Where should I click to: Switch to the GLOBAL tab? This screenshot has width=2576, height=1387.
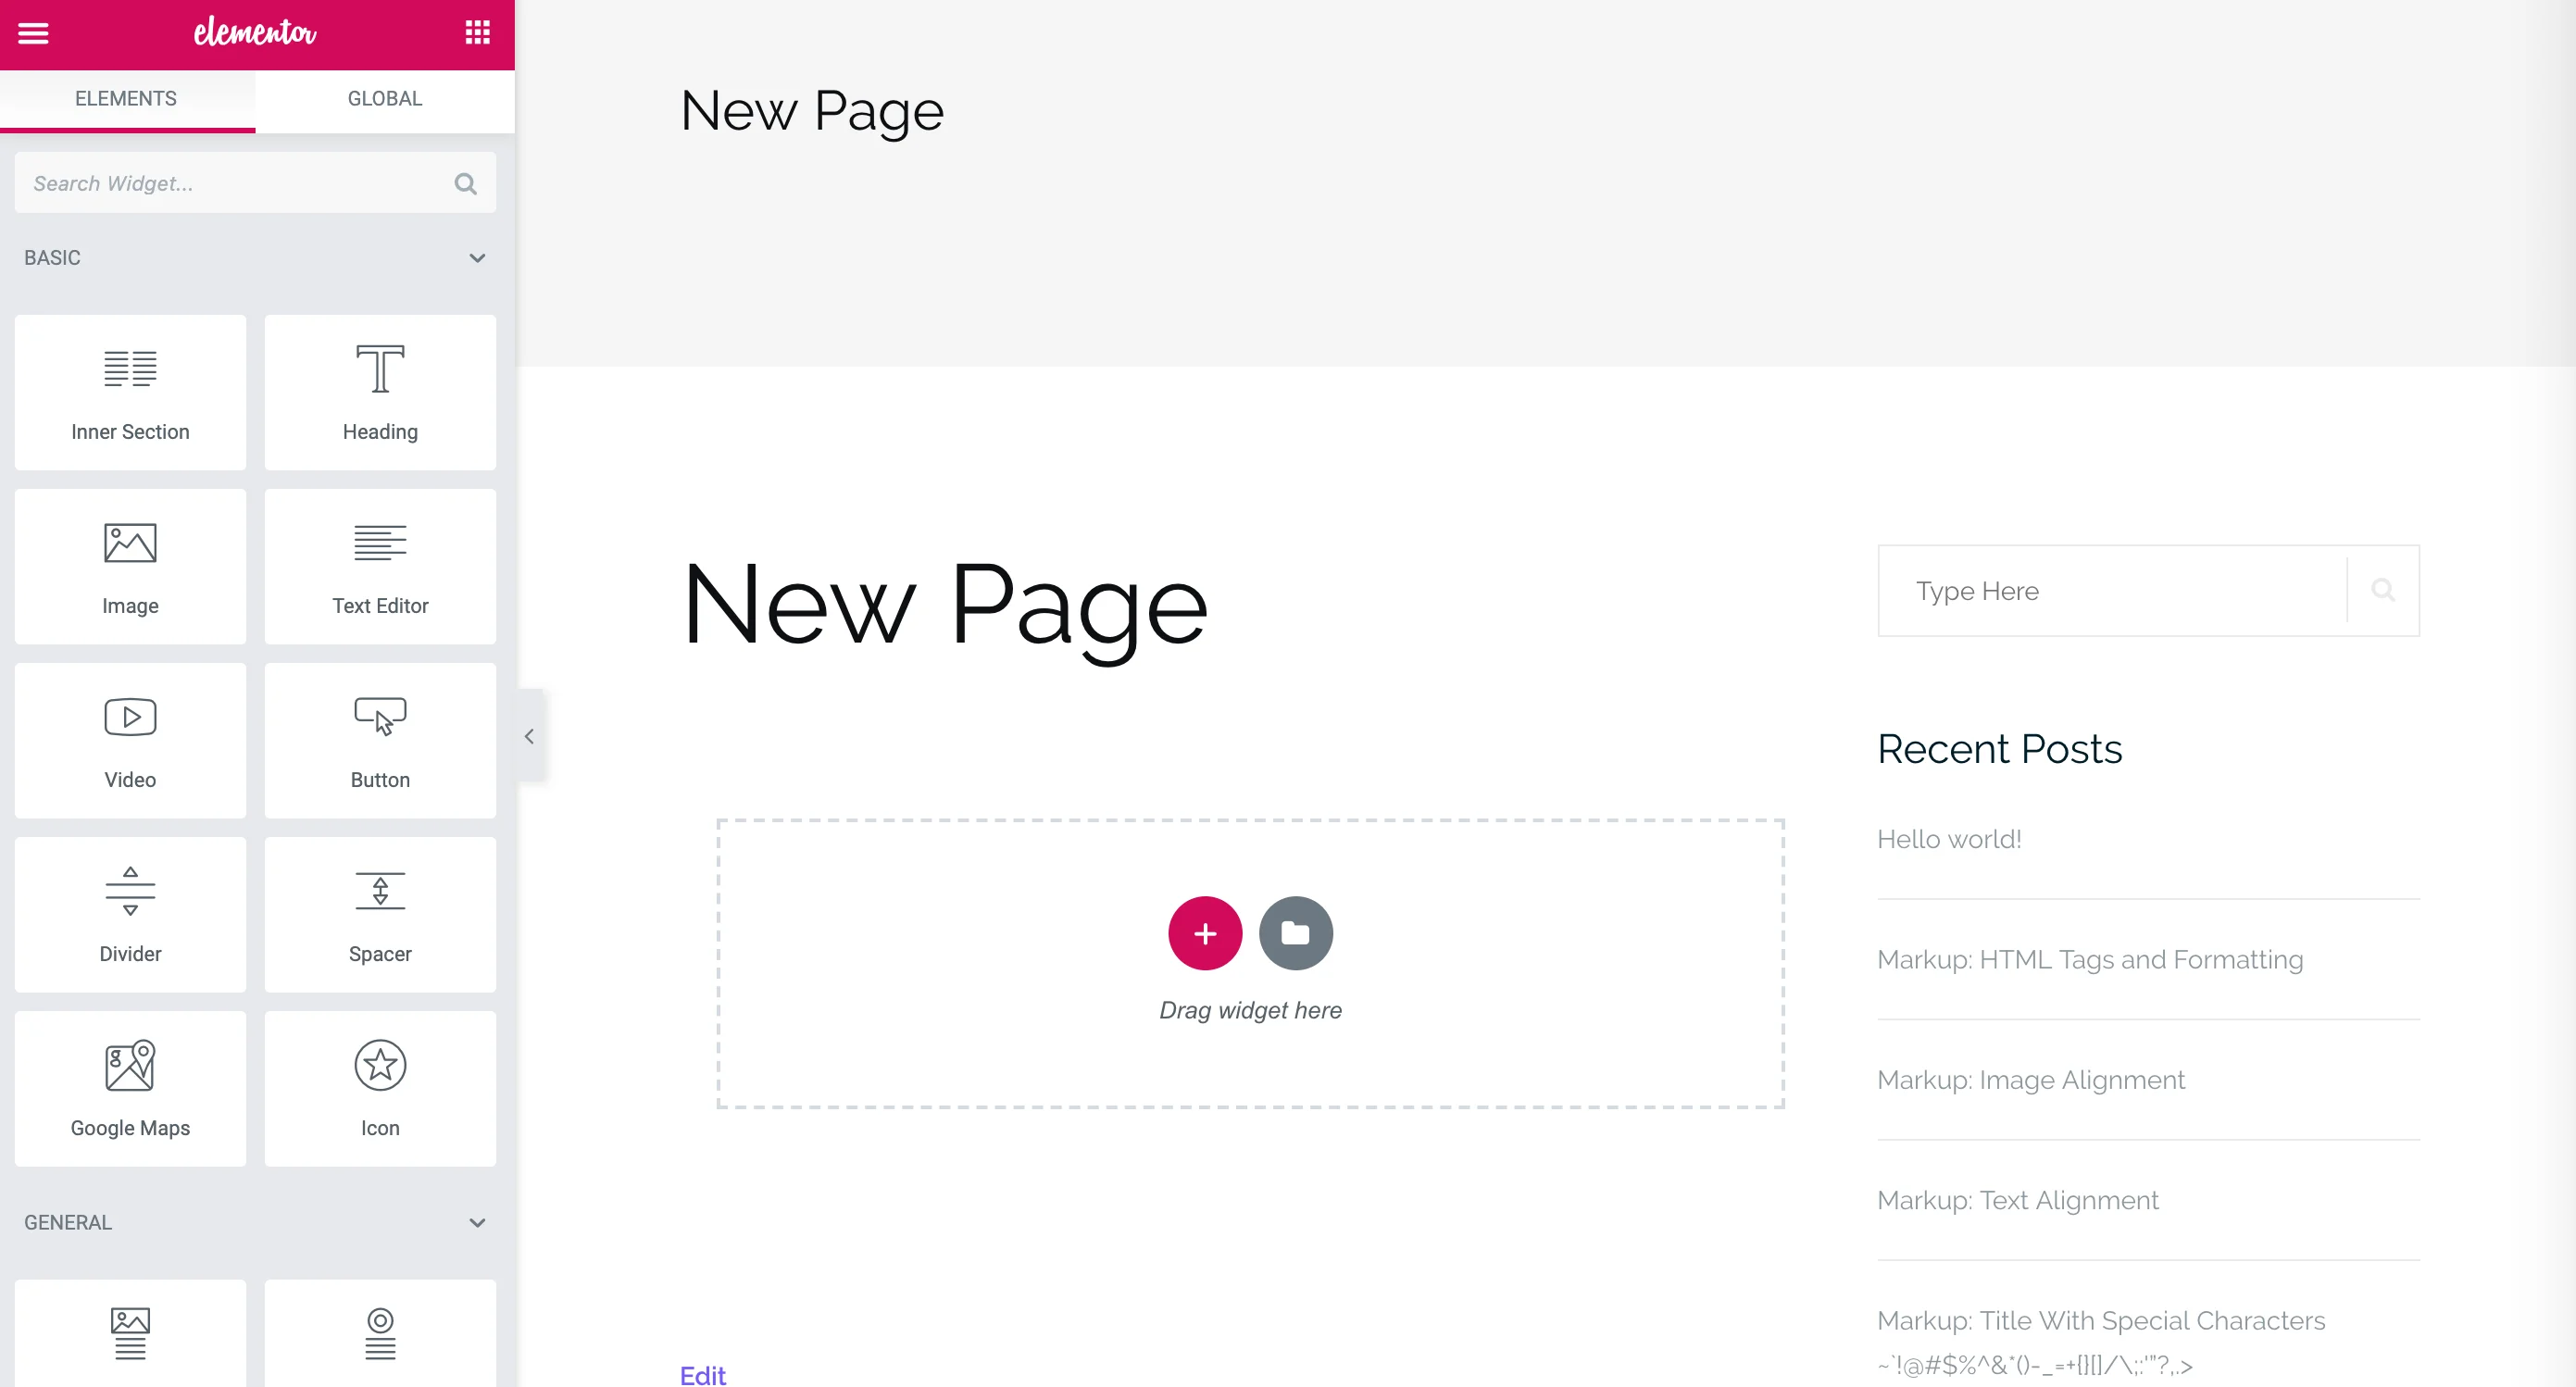click(384, 97)
